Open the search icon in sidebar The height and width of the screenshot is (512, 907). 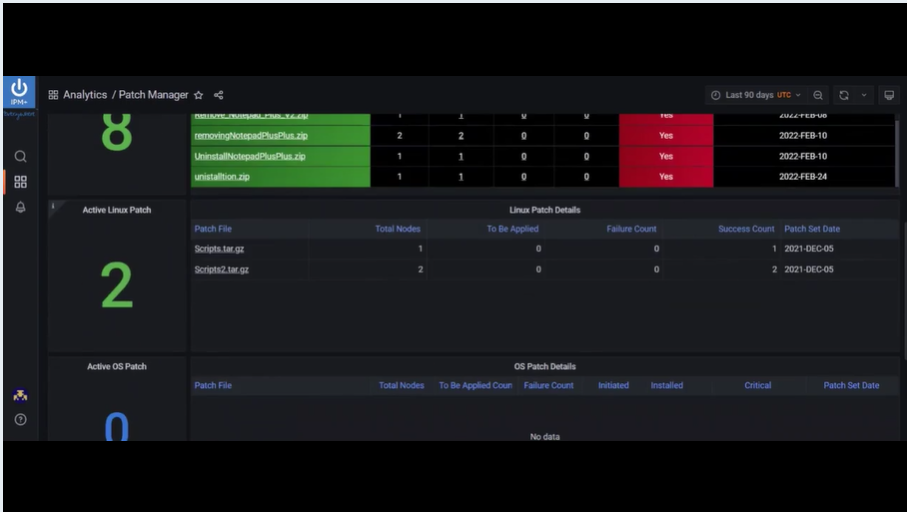pos(20,157)
